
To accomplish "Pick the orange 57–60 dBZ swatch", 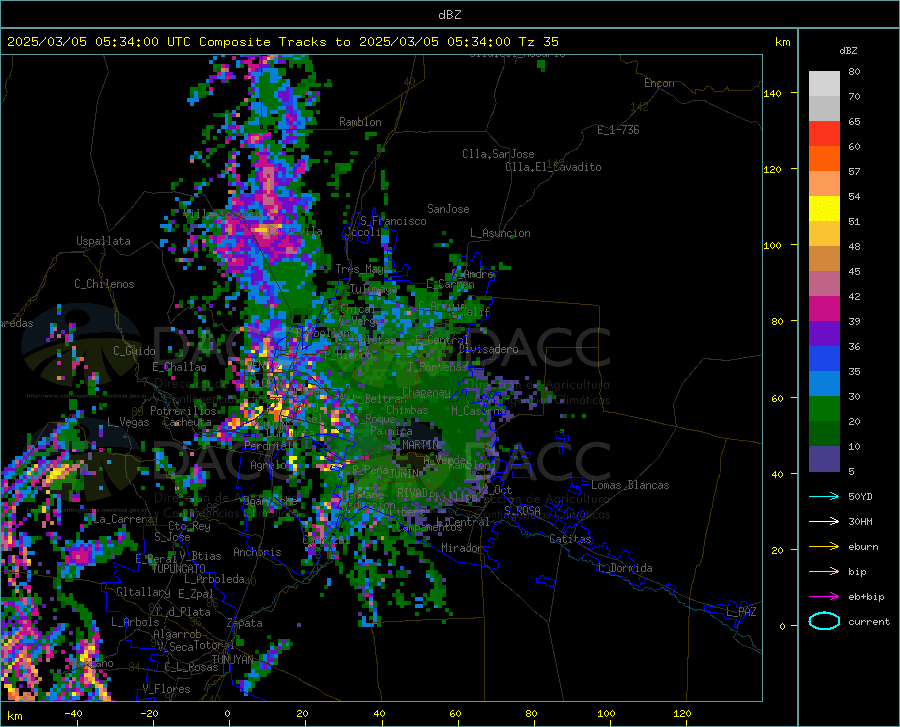I will coord(824,159).
